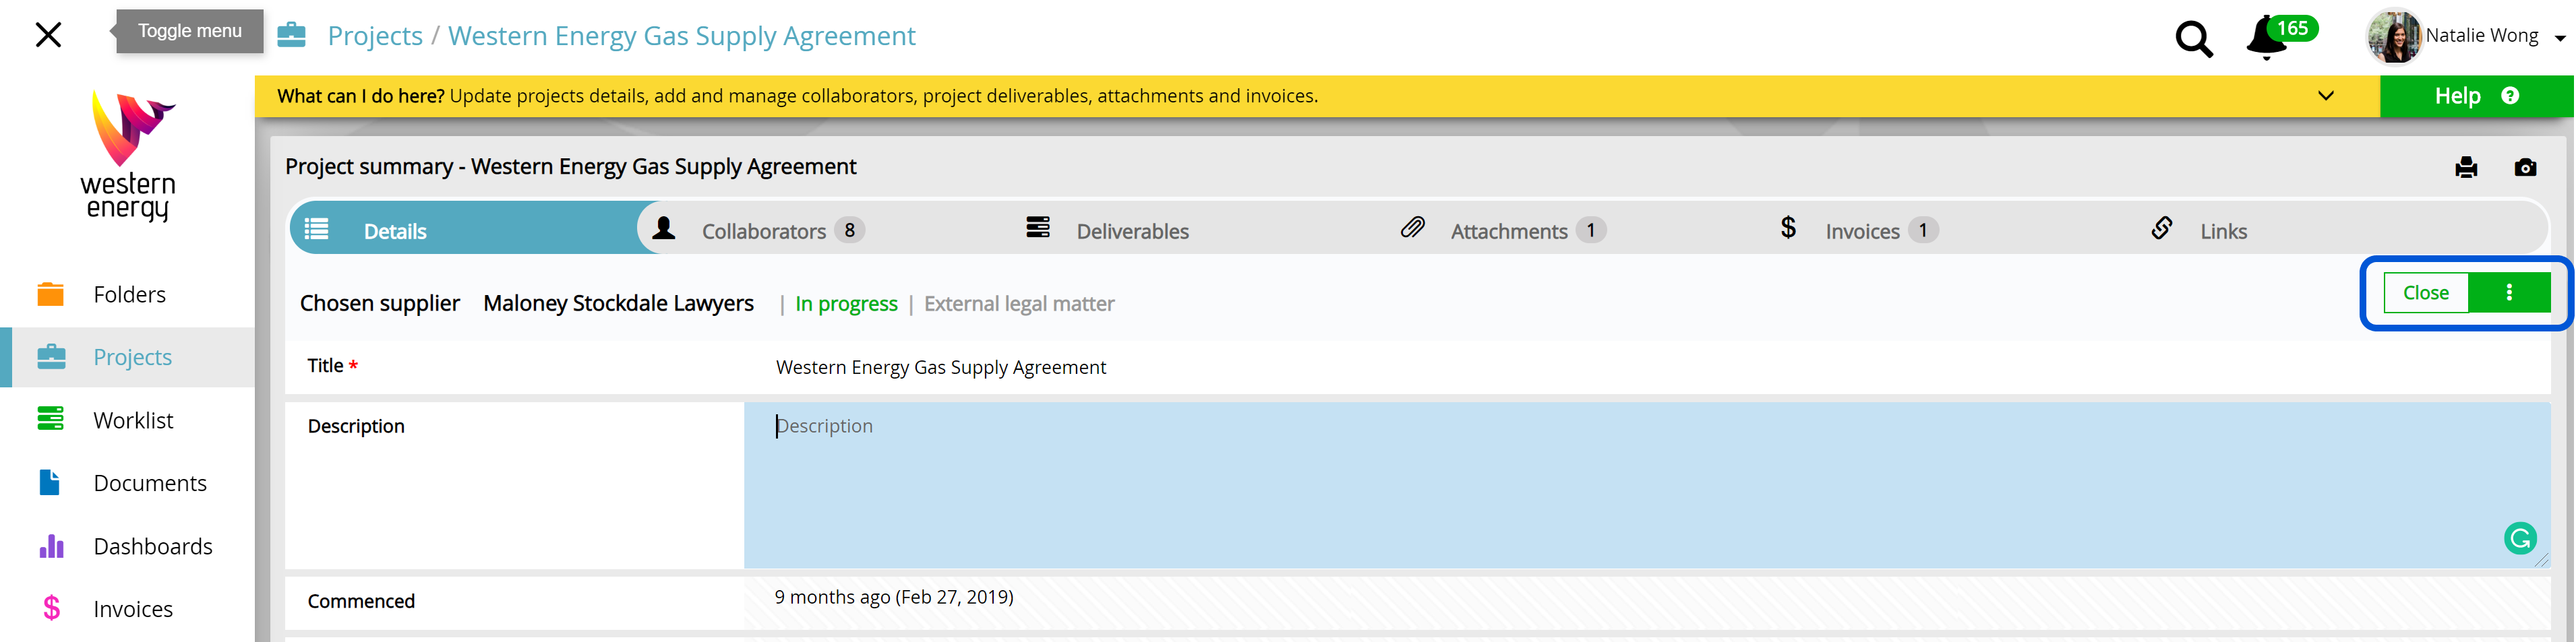Click the chain Links icon
The height and width of the screenshot is (642, 2576).
click(x=2162, y=228)
